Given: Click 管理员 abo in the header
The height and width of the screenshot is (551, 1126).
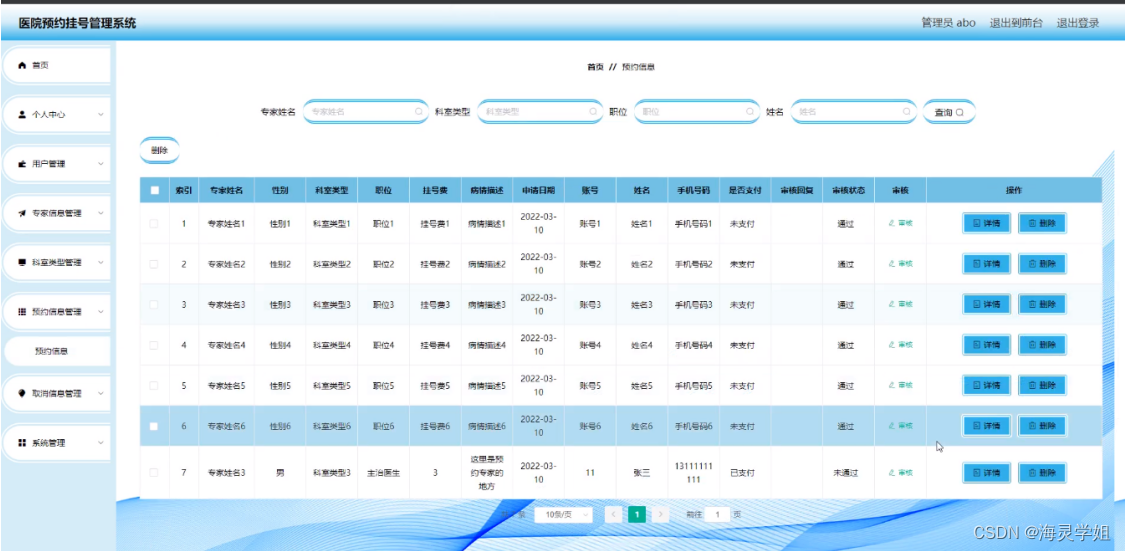Looking at the screenshot, I should 948,23.
